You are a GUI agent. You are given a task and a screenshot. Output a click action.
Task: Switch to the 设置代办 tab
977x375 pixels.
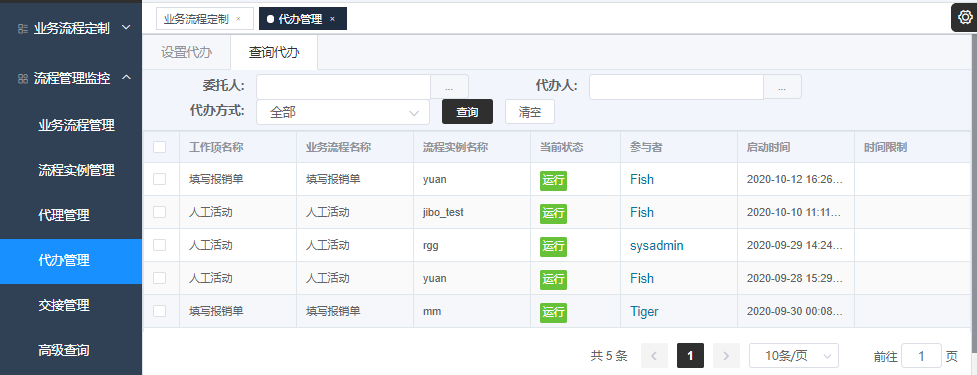click(186, 52)
